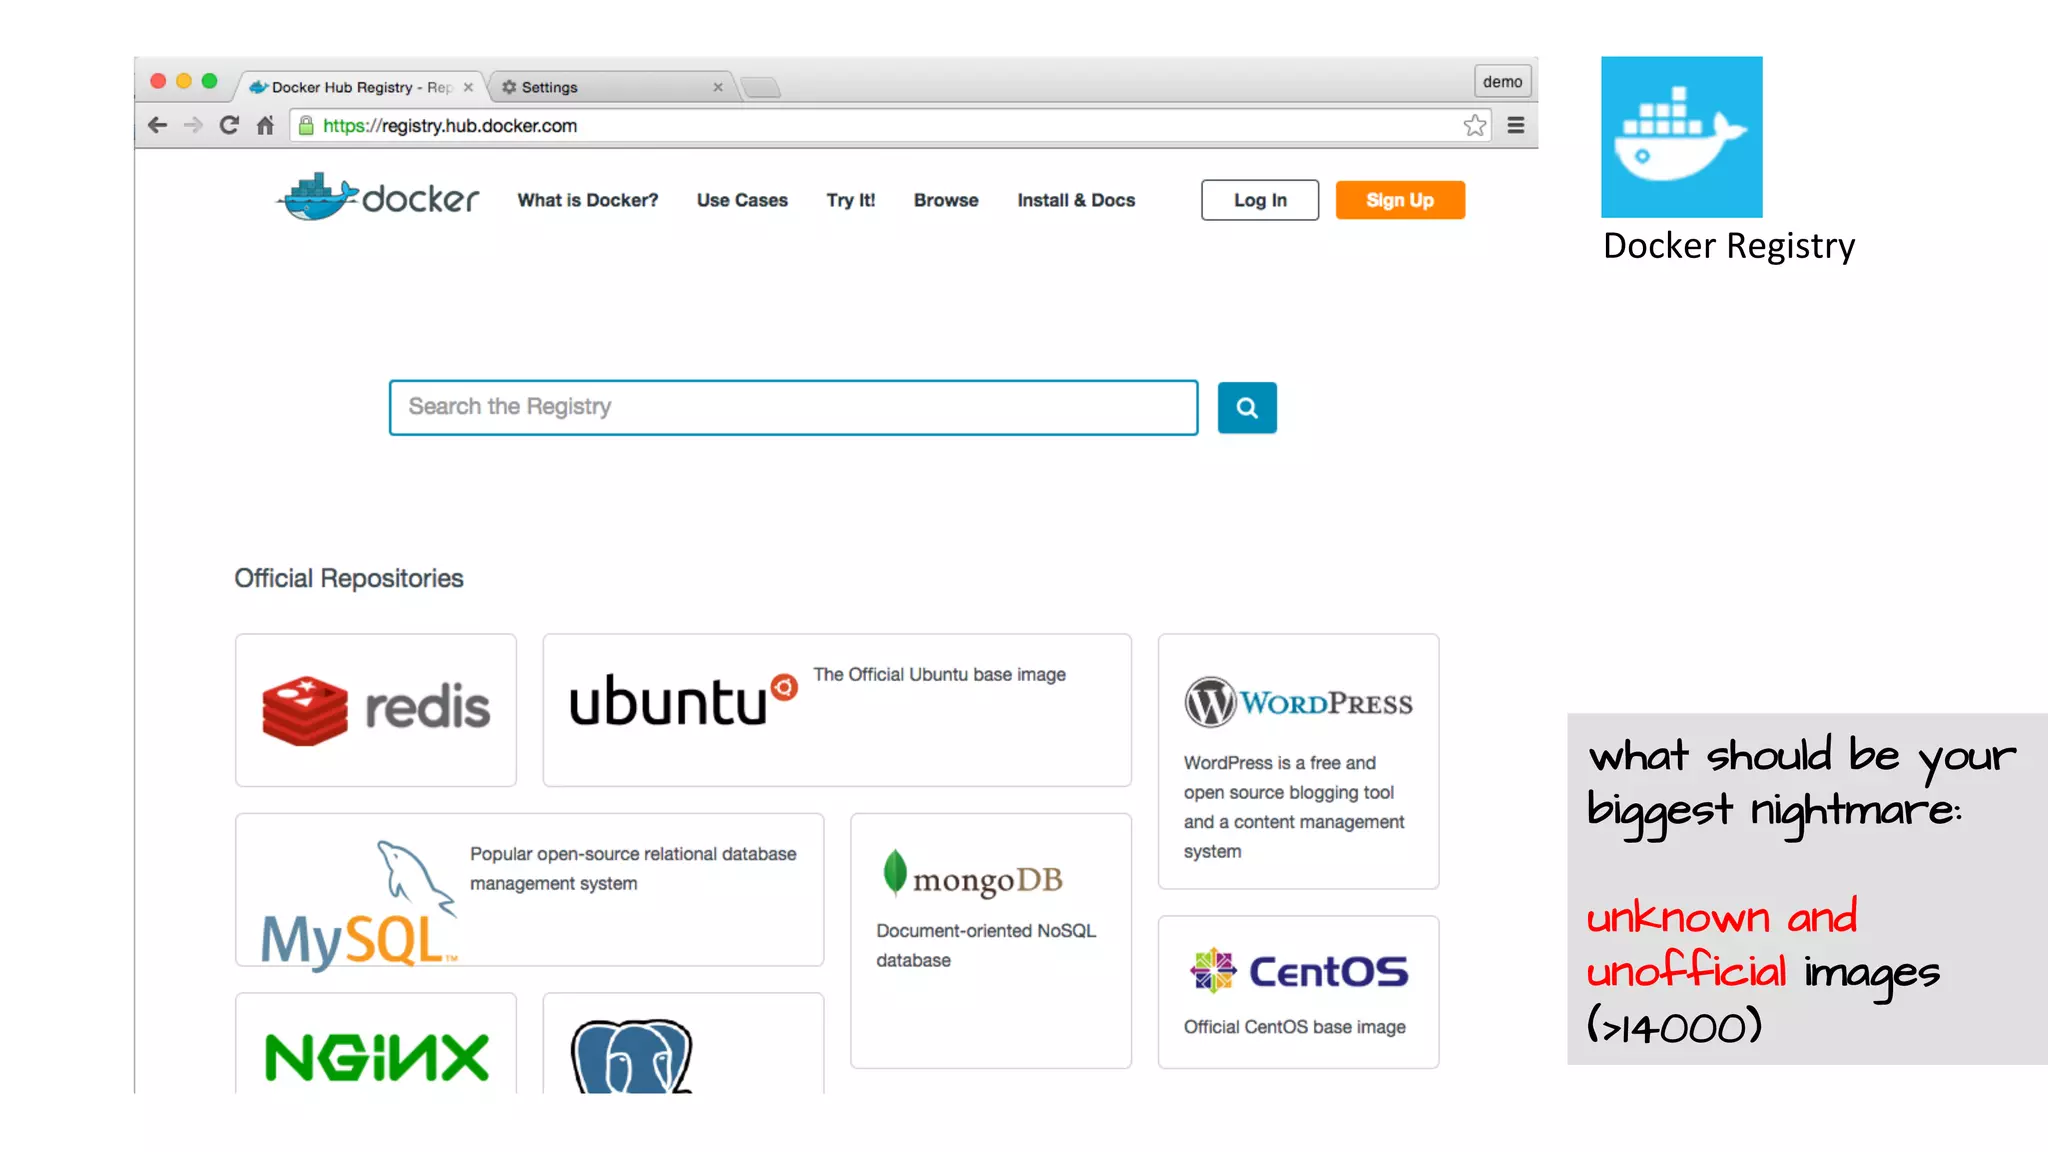Click the large Docker Registry whale icon
The width and height of the screenshot is (2048, 1152).
[x=1681, y=137]
